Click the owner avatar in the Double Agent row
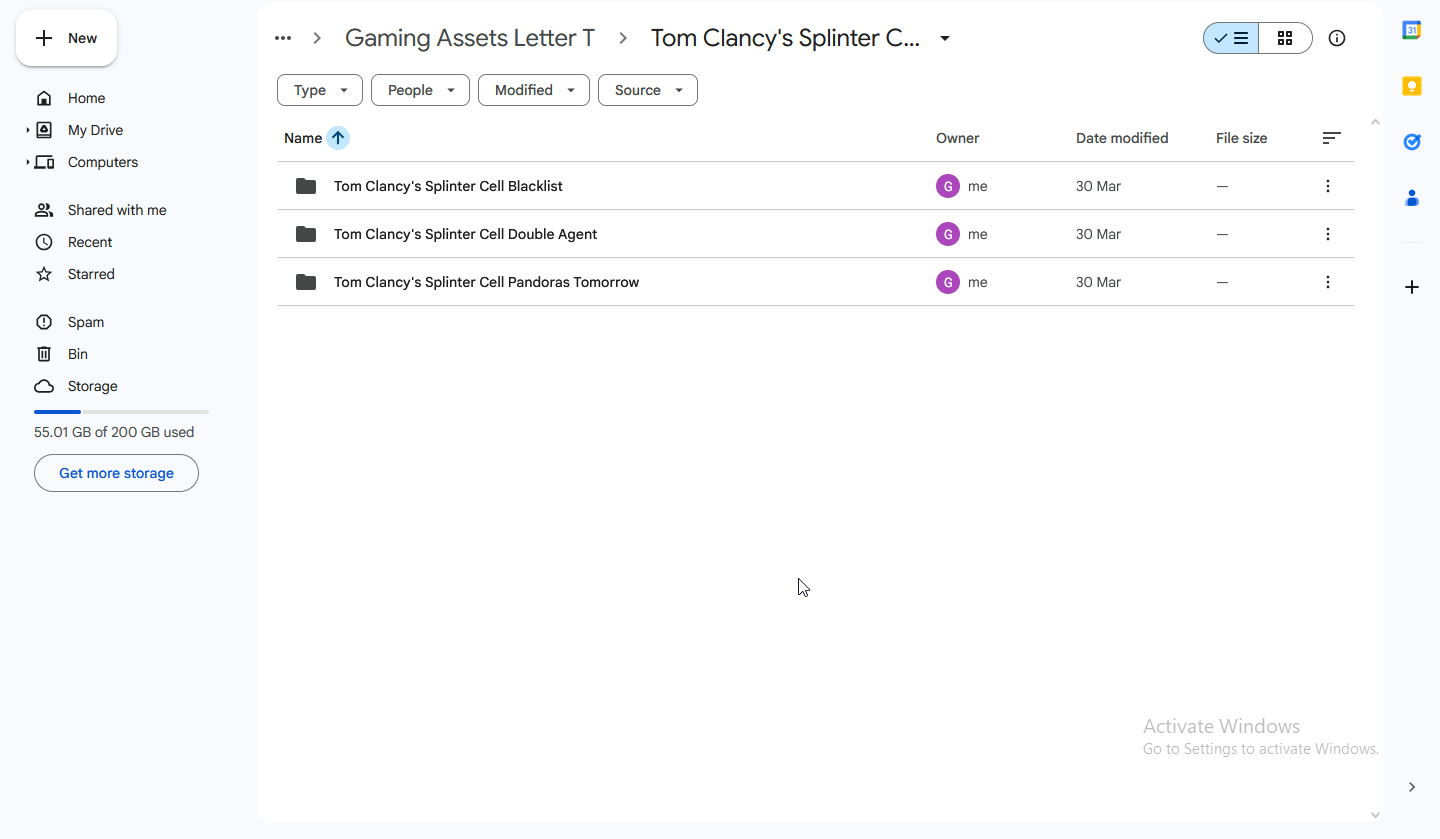The image size is (1440, 839). 948,234
